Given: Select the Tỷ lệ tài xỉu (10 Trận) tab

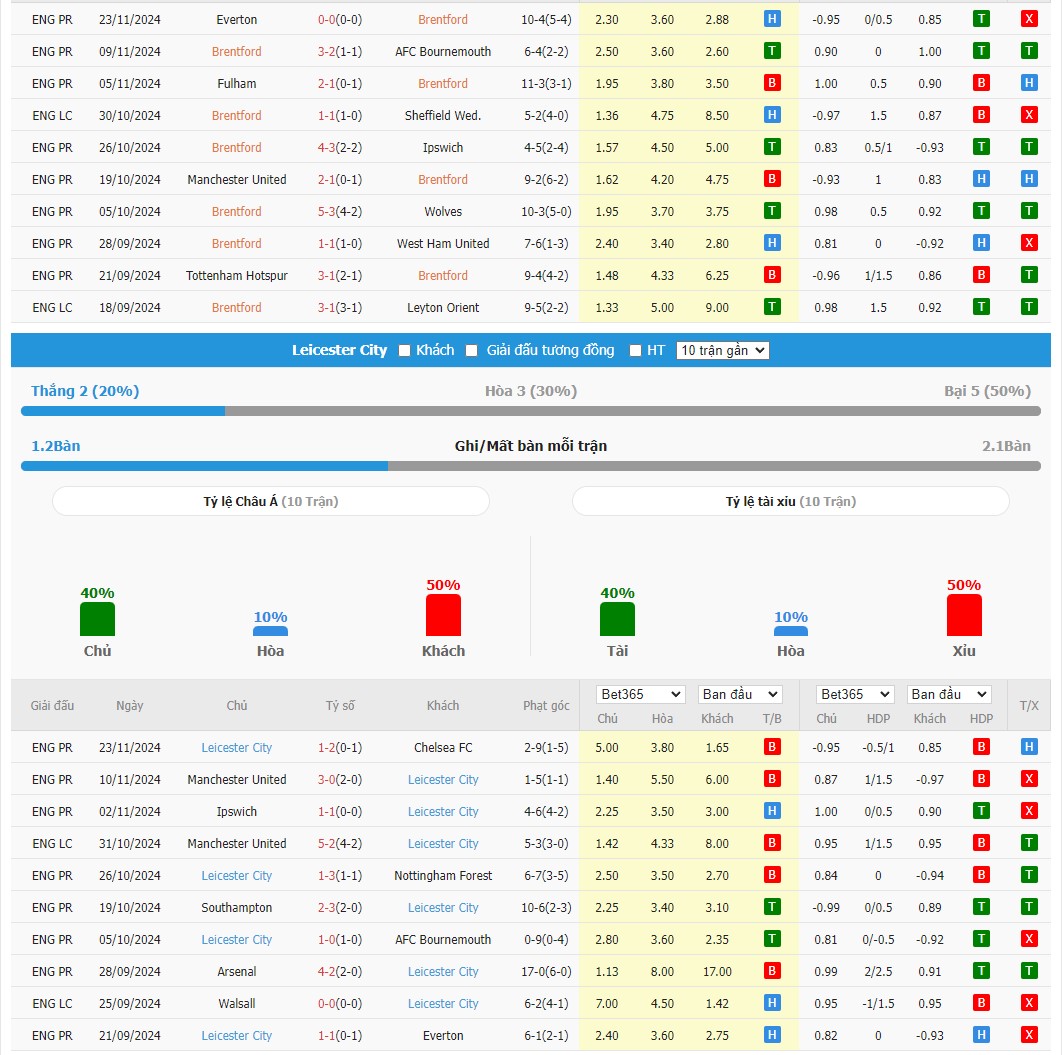Looking at the screenshot, I should 790,501.
